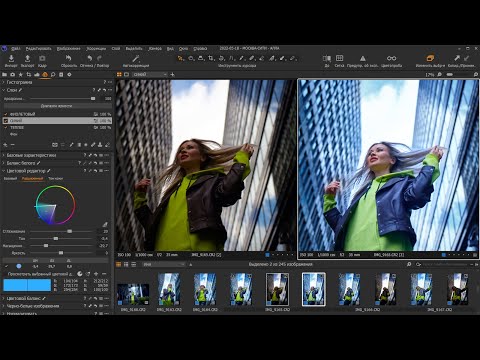
Task: Toggle the СИНИЙ layer checkbox
Action: coord(6,121)
